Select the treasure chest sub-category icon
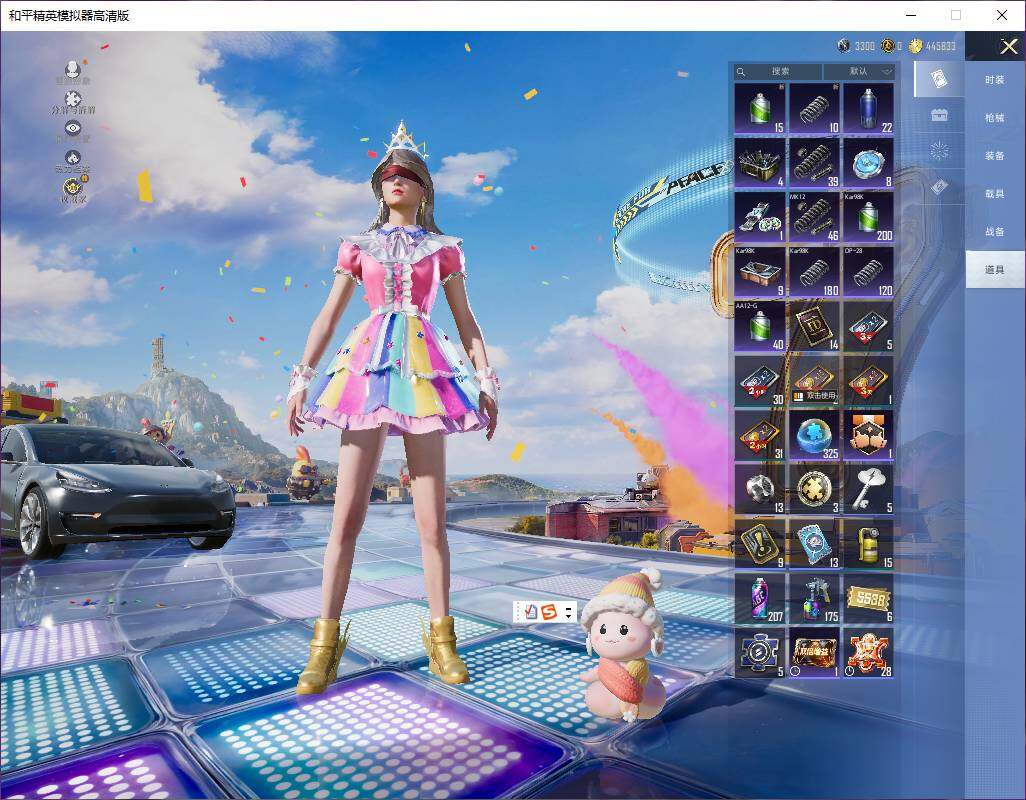This screenshot has height=800, width=1026. coord(939,115)
